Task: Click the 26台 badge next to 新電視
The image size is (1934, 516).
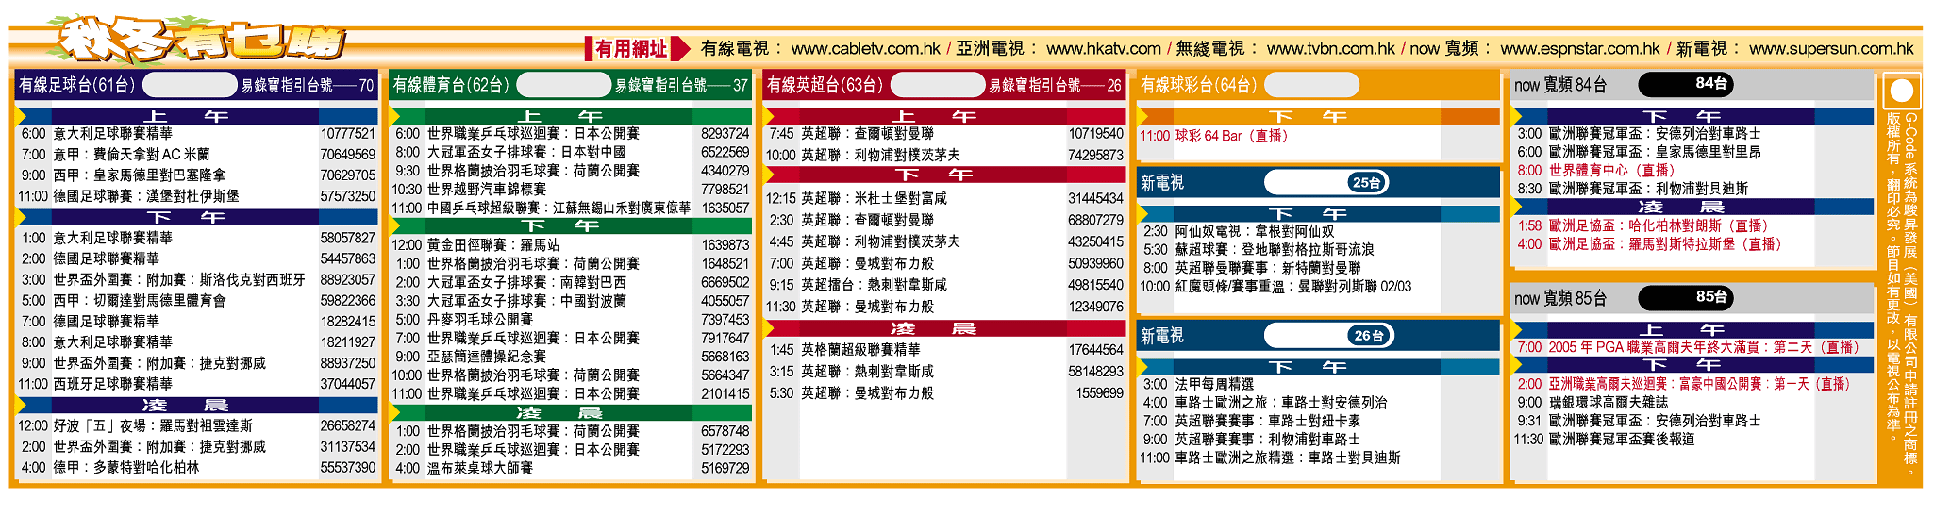Action: (x=1368, y=335)
